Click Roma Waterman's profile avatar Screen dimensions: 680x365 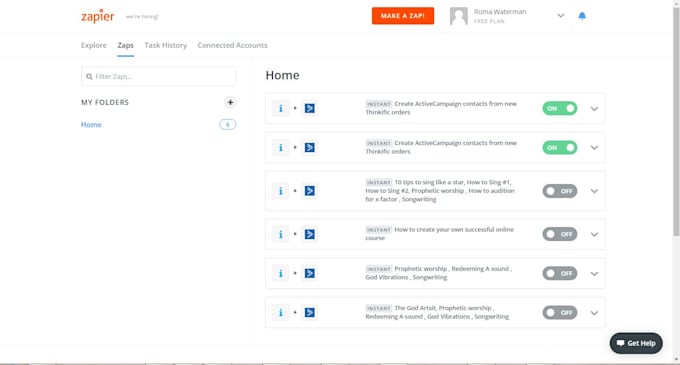(458, 16)
